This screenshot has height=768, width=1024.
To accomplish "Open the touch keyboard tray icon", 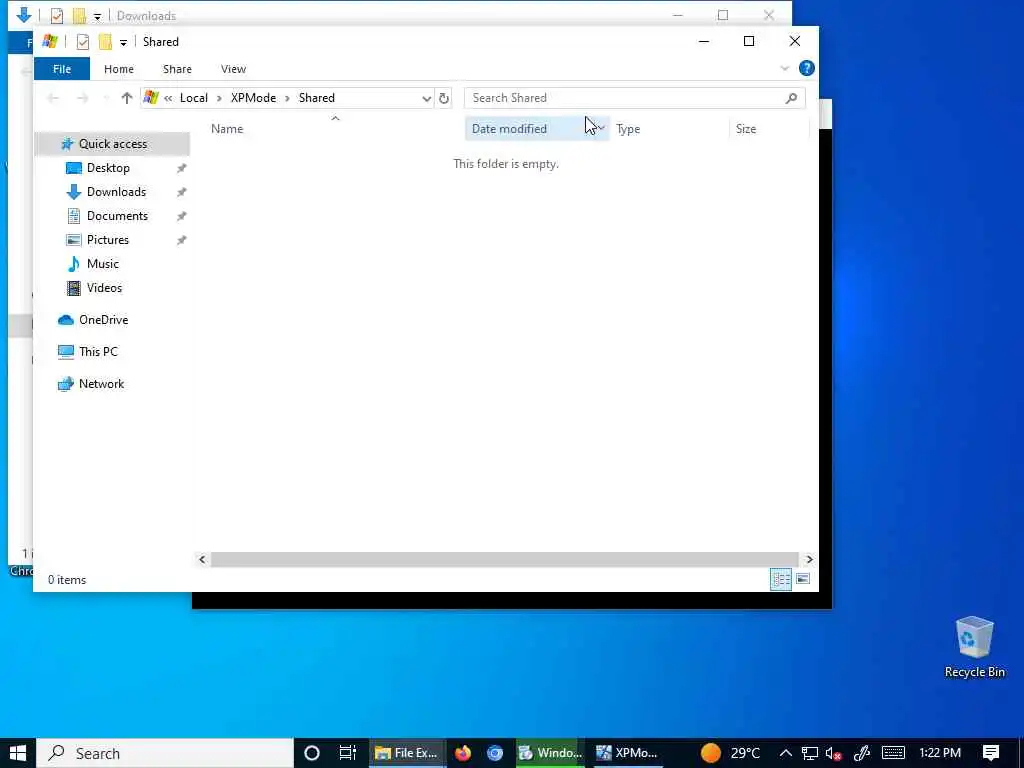I will pos(893,753).
